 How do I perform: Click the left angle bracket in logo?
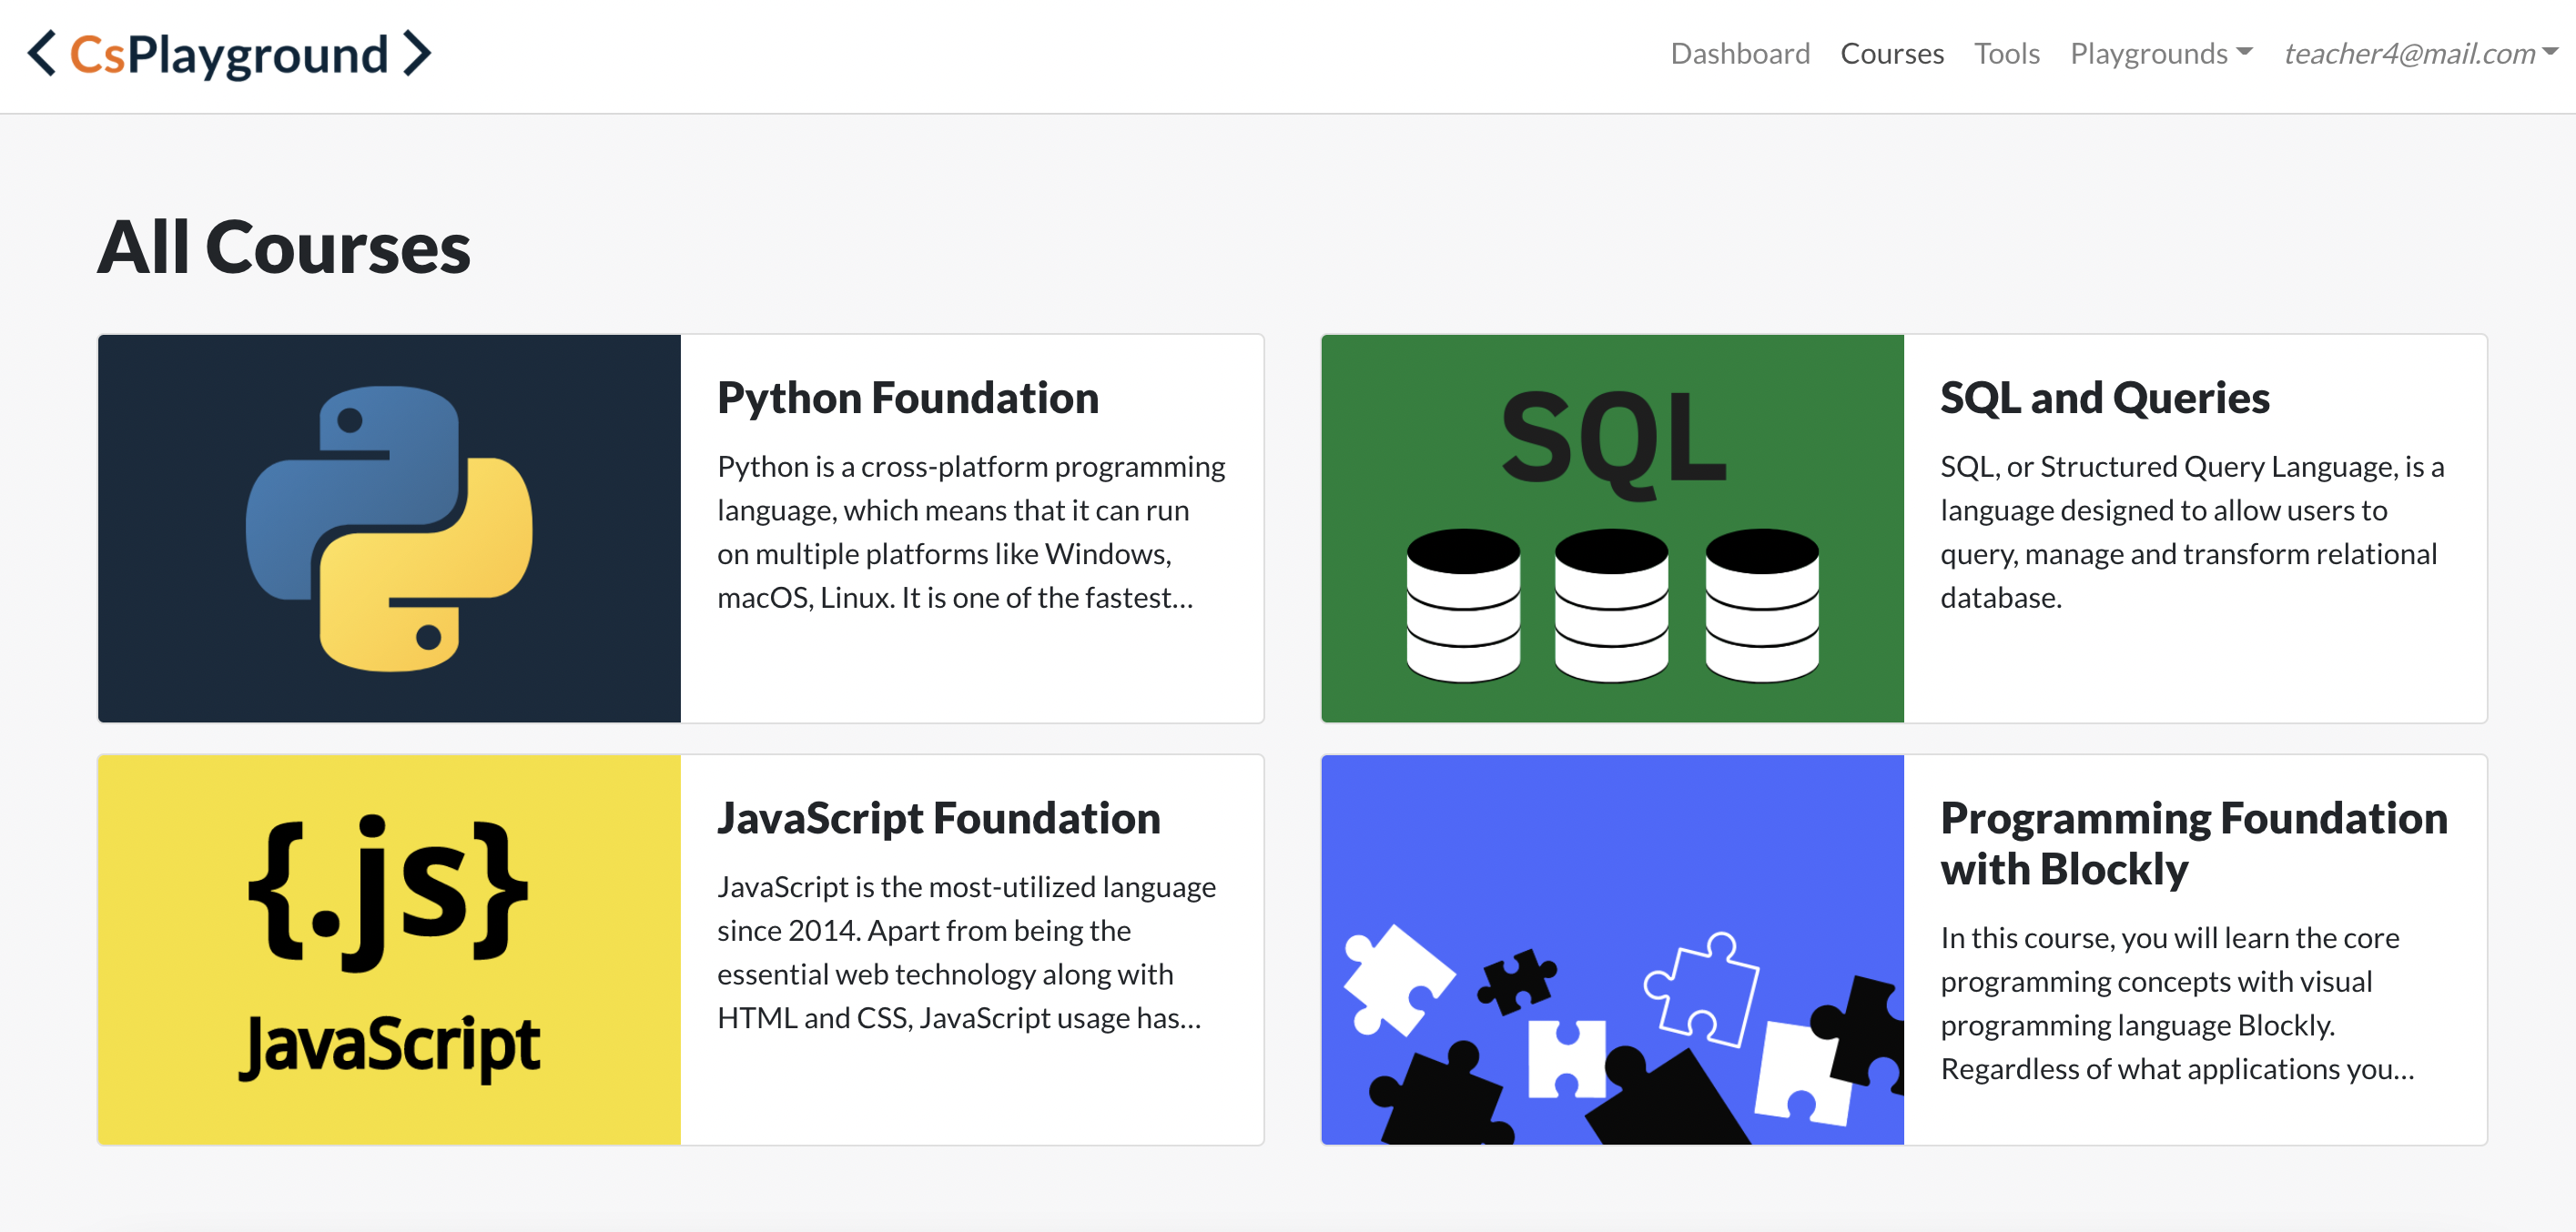coord(41,53)
